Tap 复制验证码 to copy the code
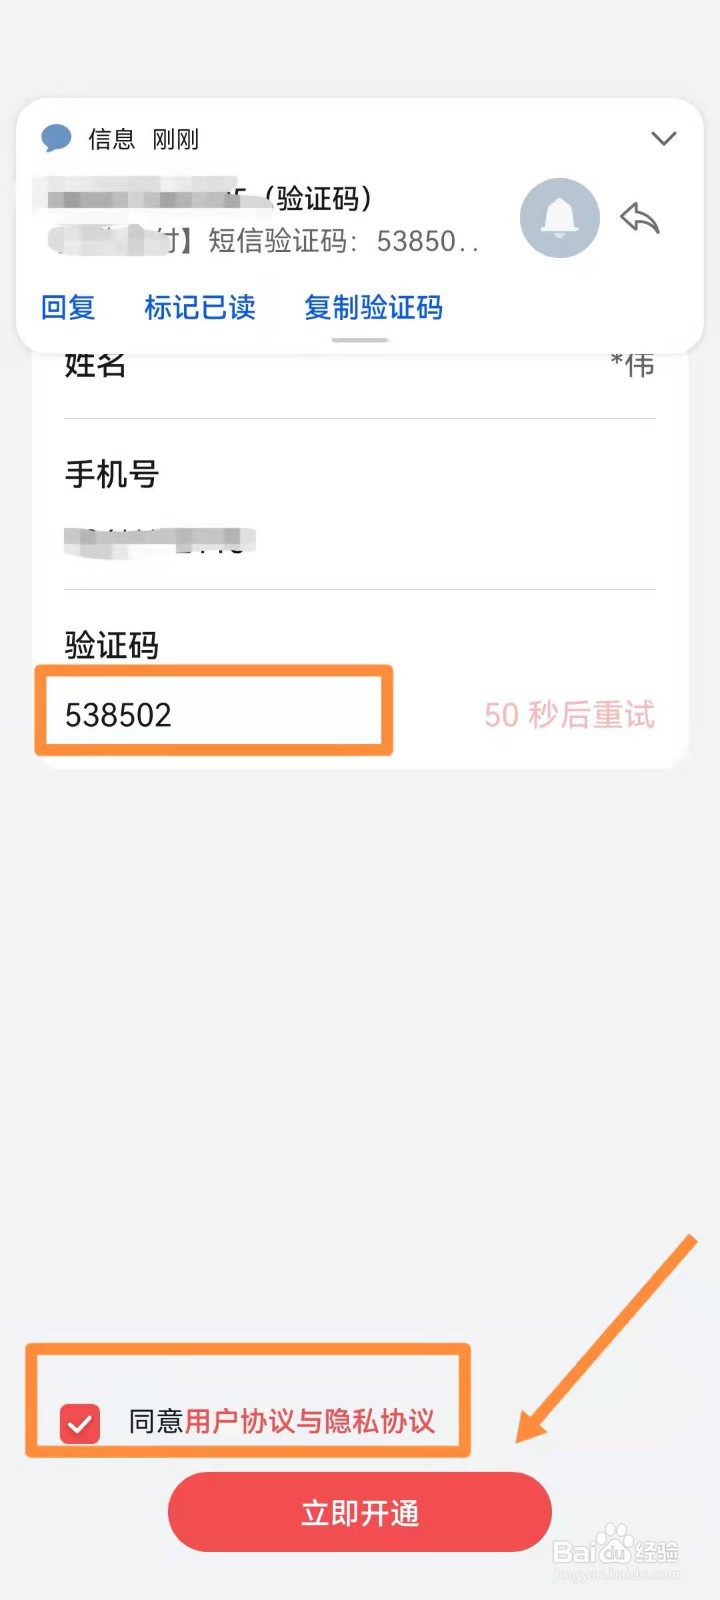The image size is (720, 1600). click(x=373, y=307)
